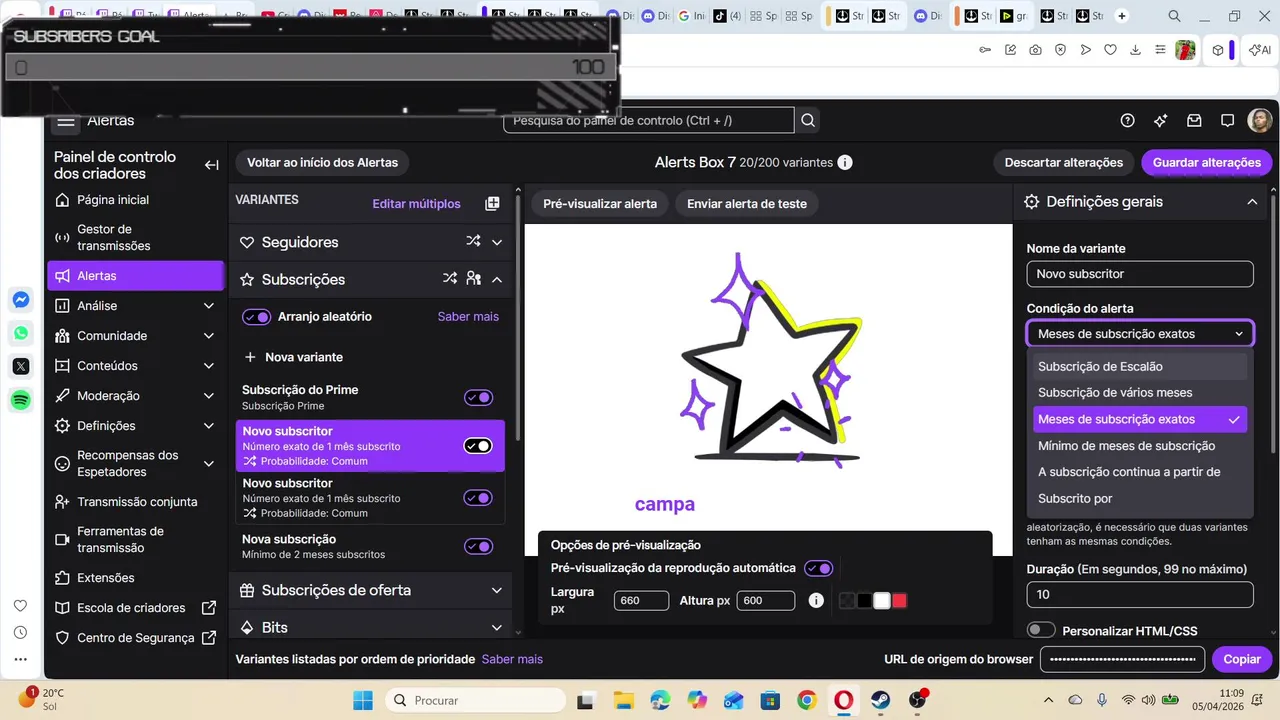Open the inbox tray icon
The image size is (1280, 720).
tap(1194, 120)
